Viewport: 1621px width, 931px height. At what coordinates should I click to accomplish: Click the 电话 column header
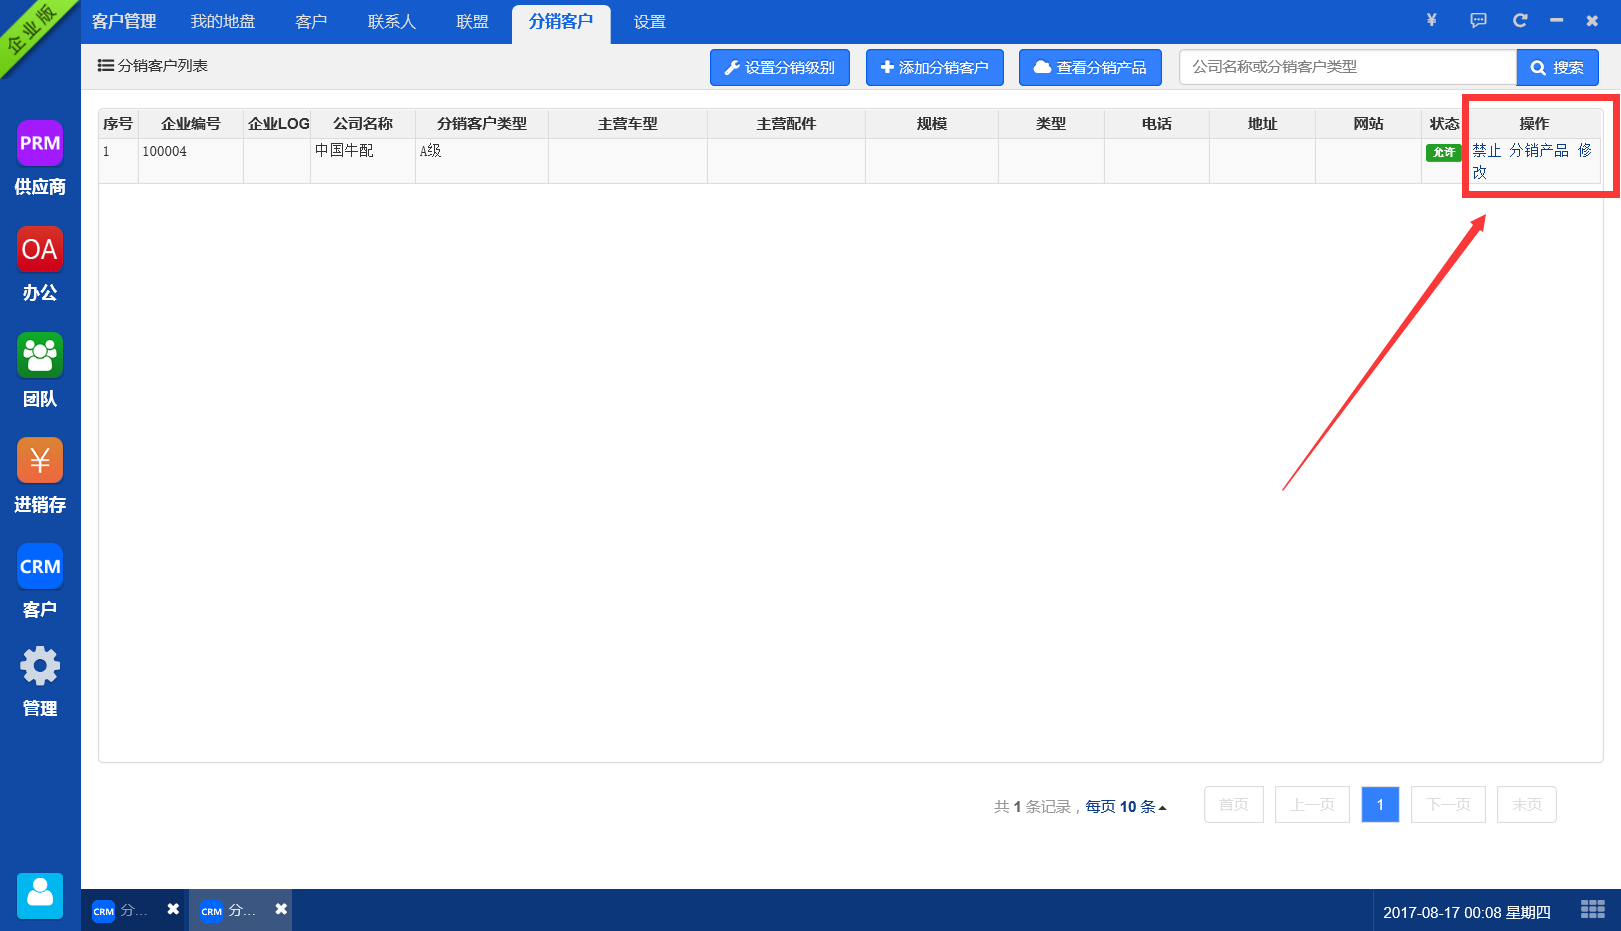pos(1157,124)
